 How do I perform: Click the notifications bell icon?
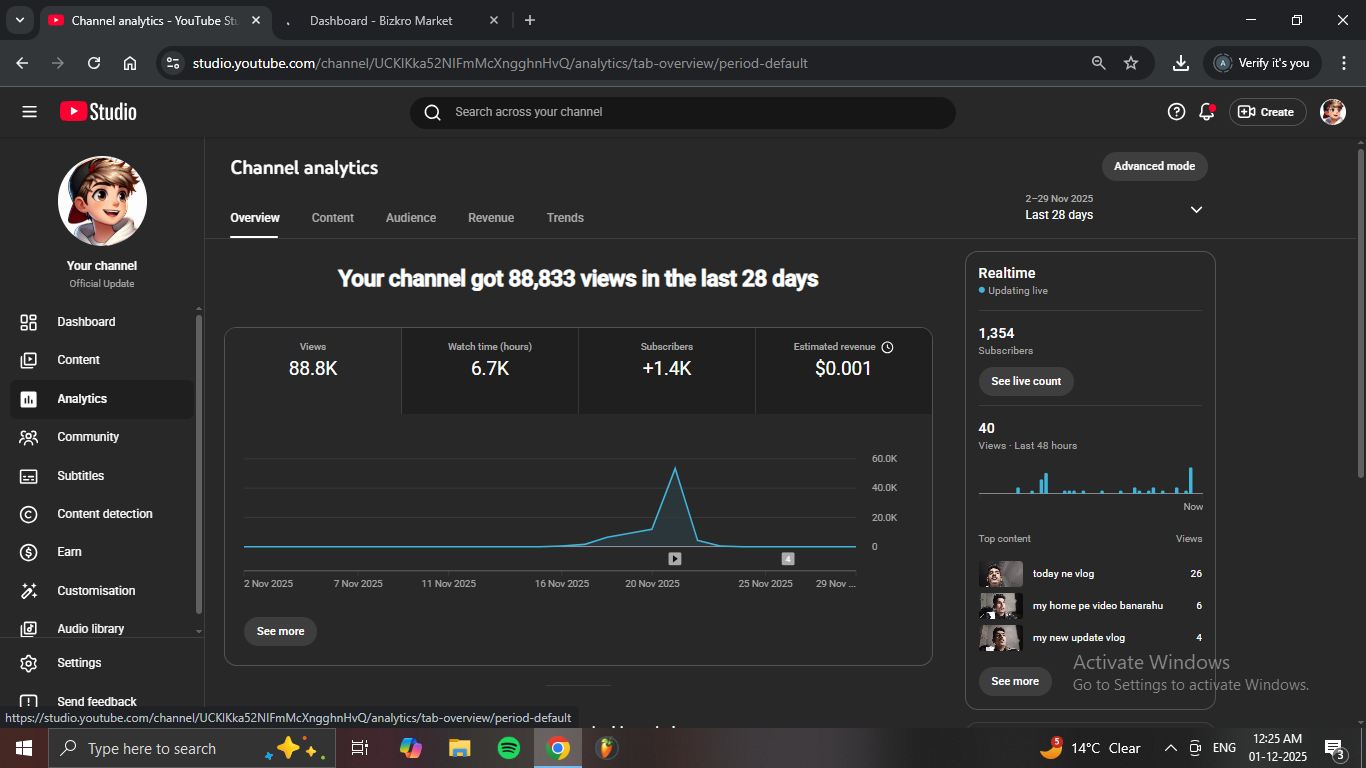click(1206, 112)
